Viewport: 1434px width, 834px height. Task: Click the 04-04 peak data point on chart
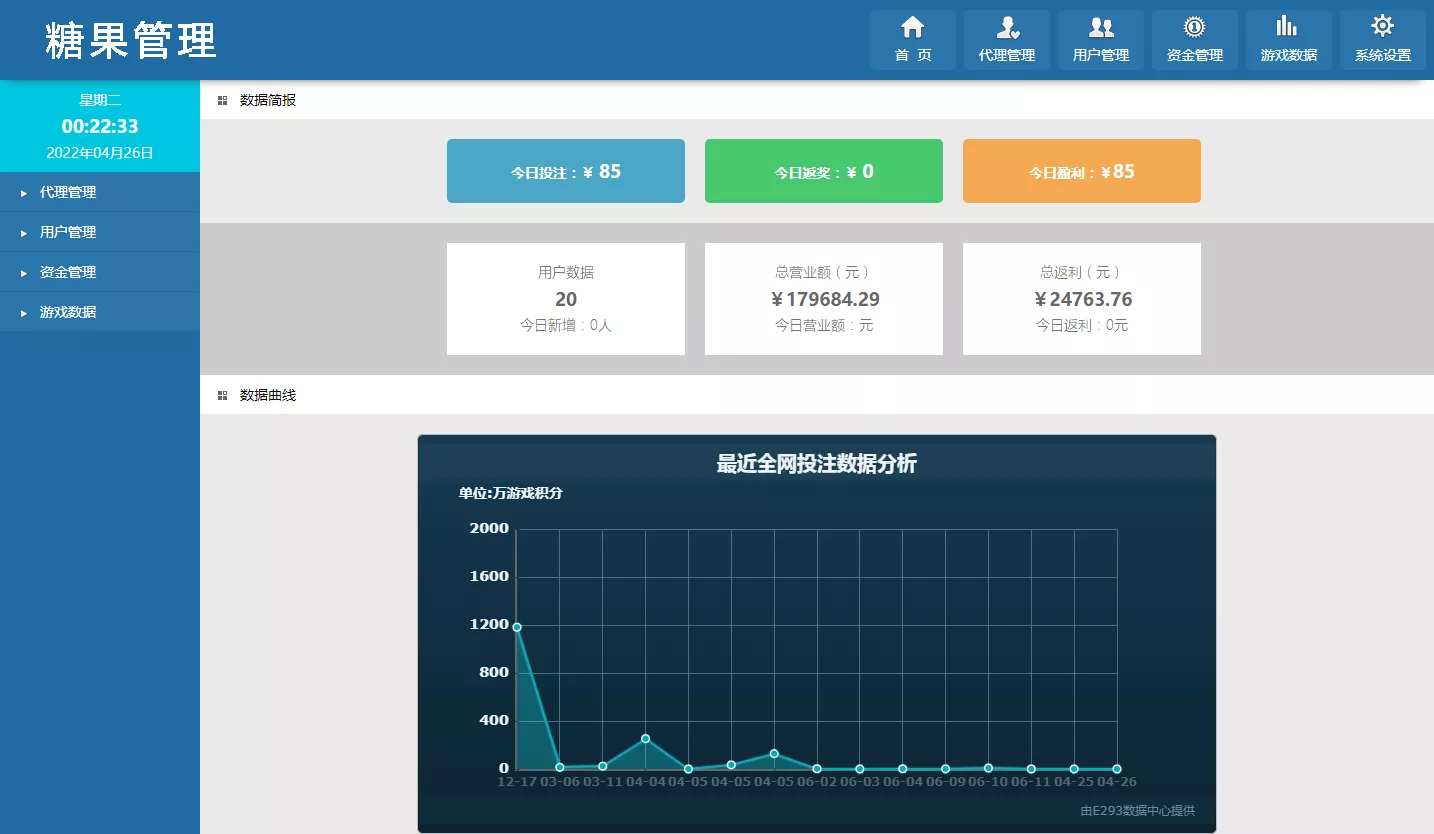click(646, 739)
